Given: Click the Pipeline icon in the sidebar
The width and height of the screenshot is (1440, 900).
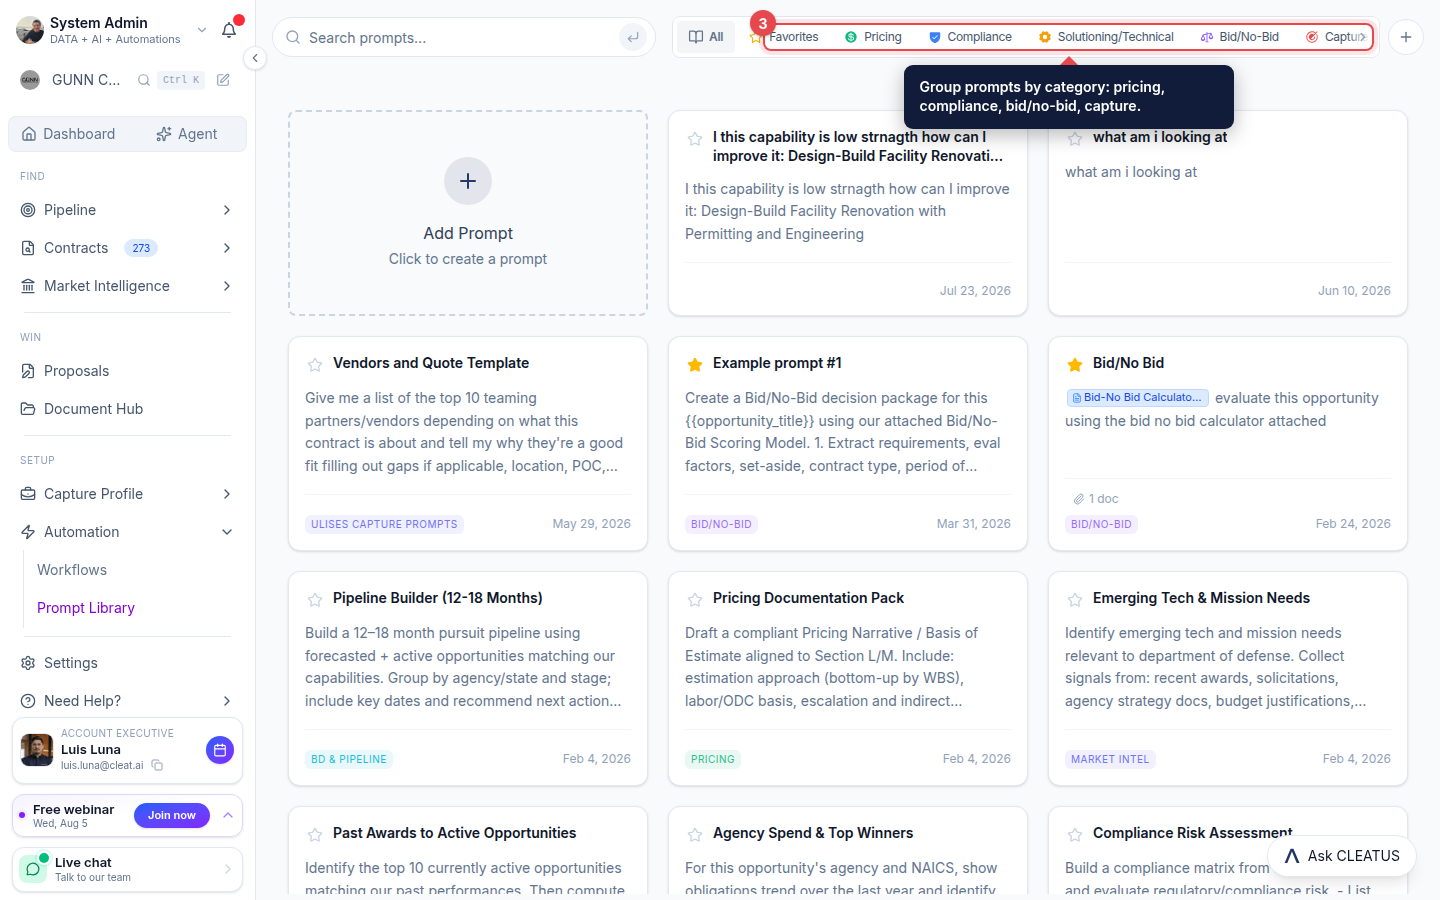Looking at the screenshot, I should click(x=28, y=210).
